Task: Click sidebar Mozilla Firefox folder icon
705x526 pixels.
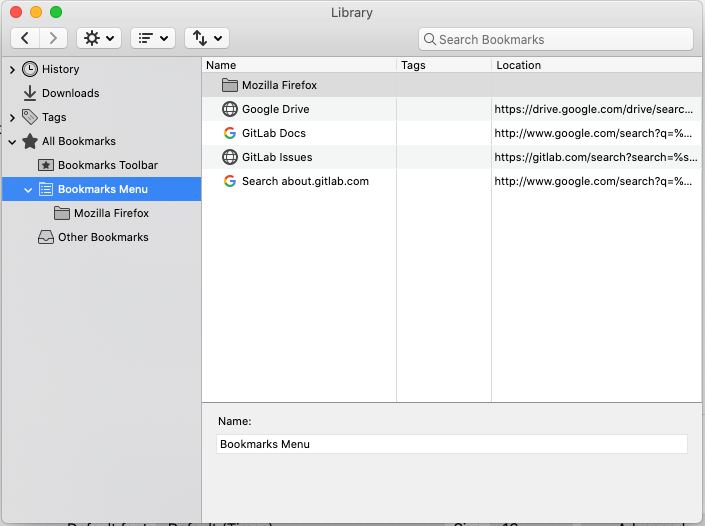Action: pyautogui.click(x=62, y=213)
